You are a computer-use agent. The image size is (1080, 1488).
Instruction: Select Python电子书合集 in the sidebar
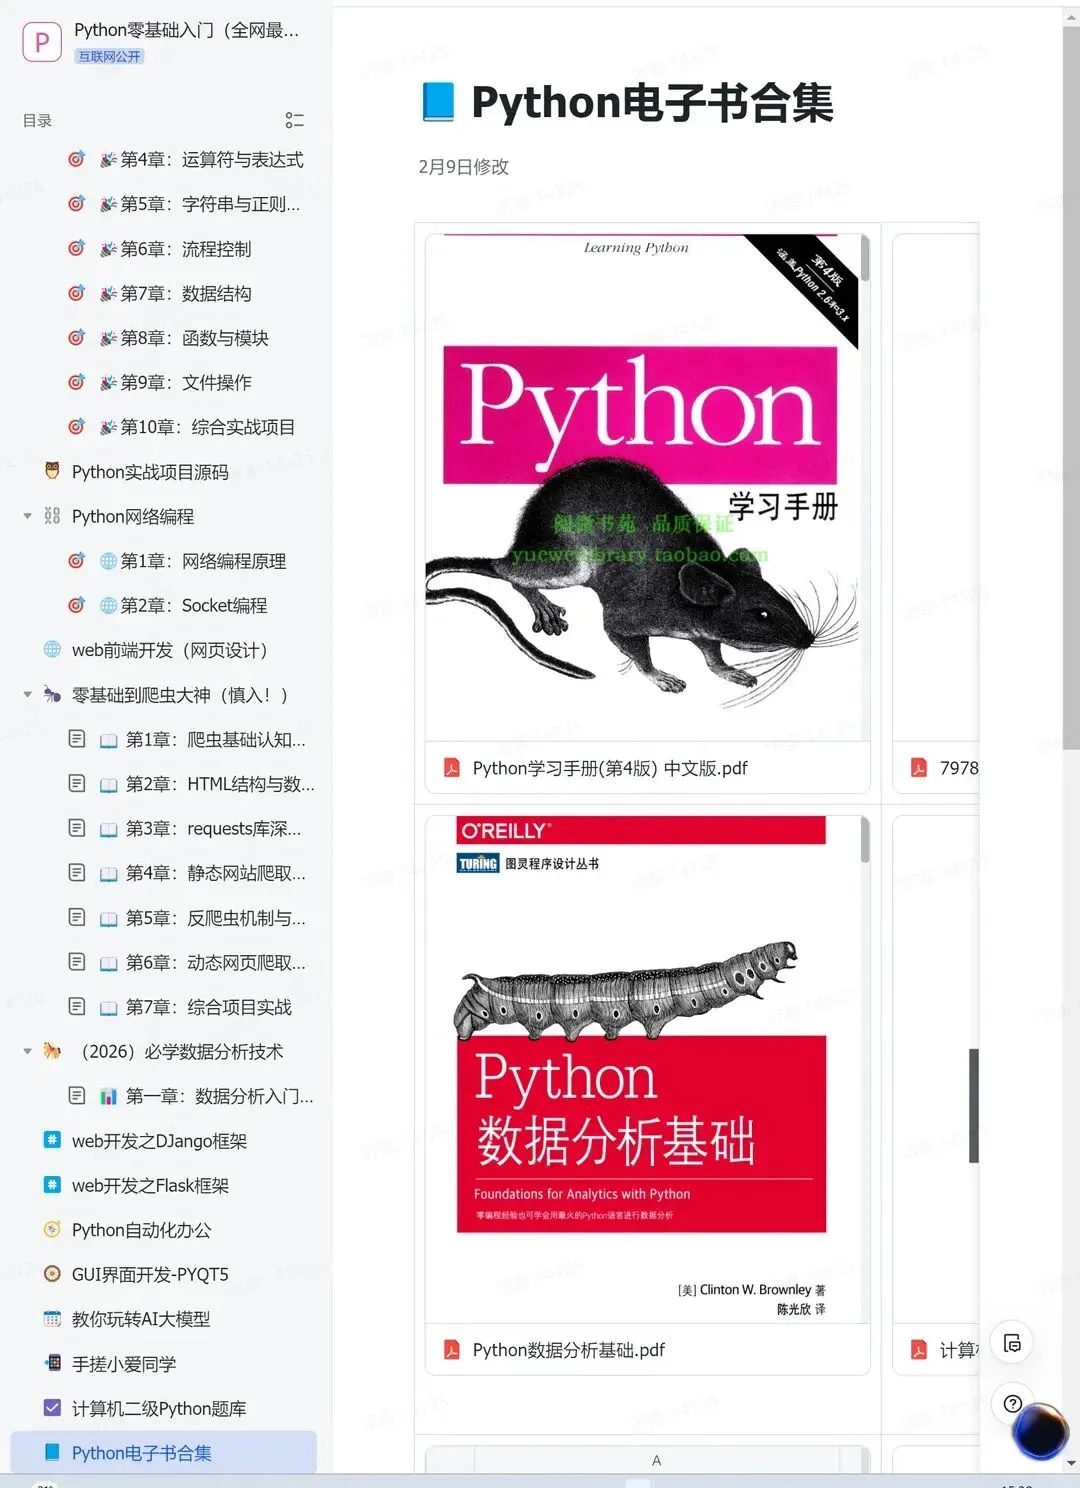pyautogui.click(x=164, y=1453)
